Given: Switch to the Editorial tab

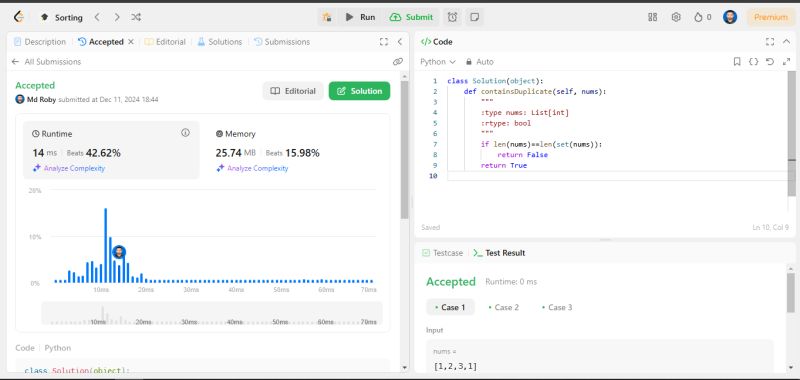Looking at the screenshot, I should coord(165,42).
